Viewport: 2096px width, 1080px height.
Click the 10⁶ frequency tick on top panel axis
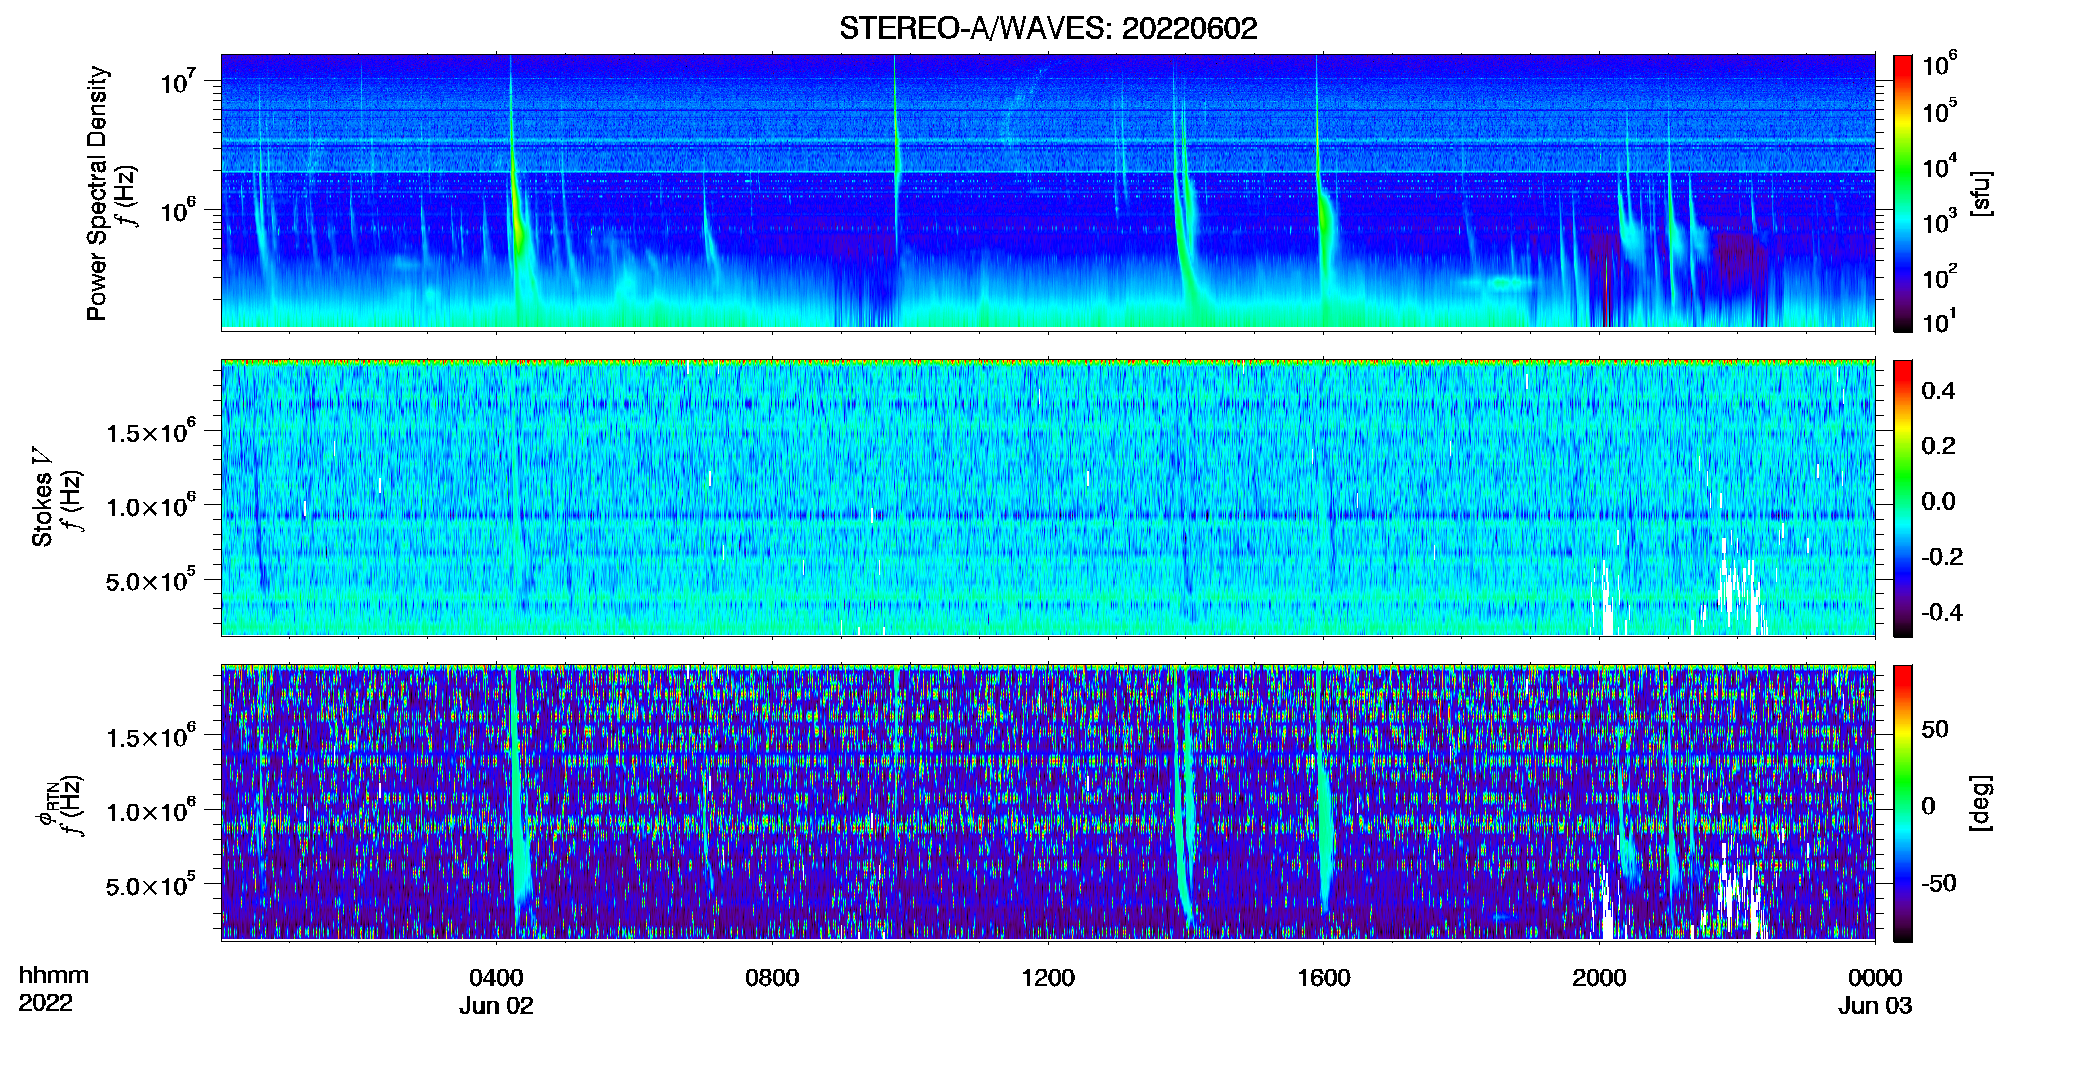point(177,210)
